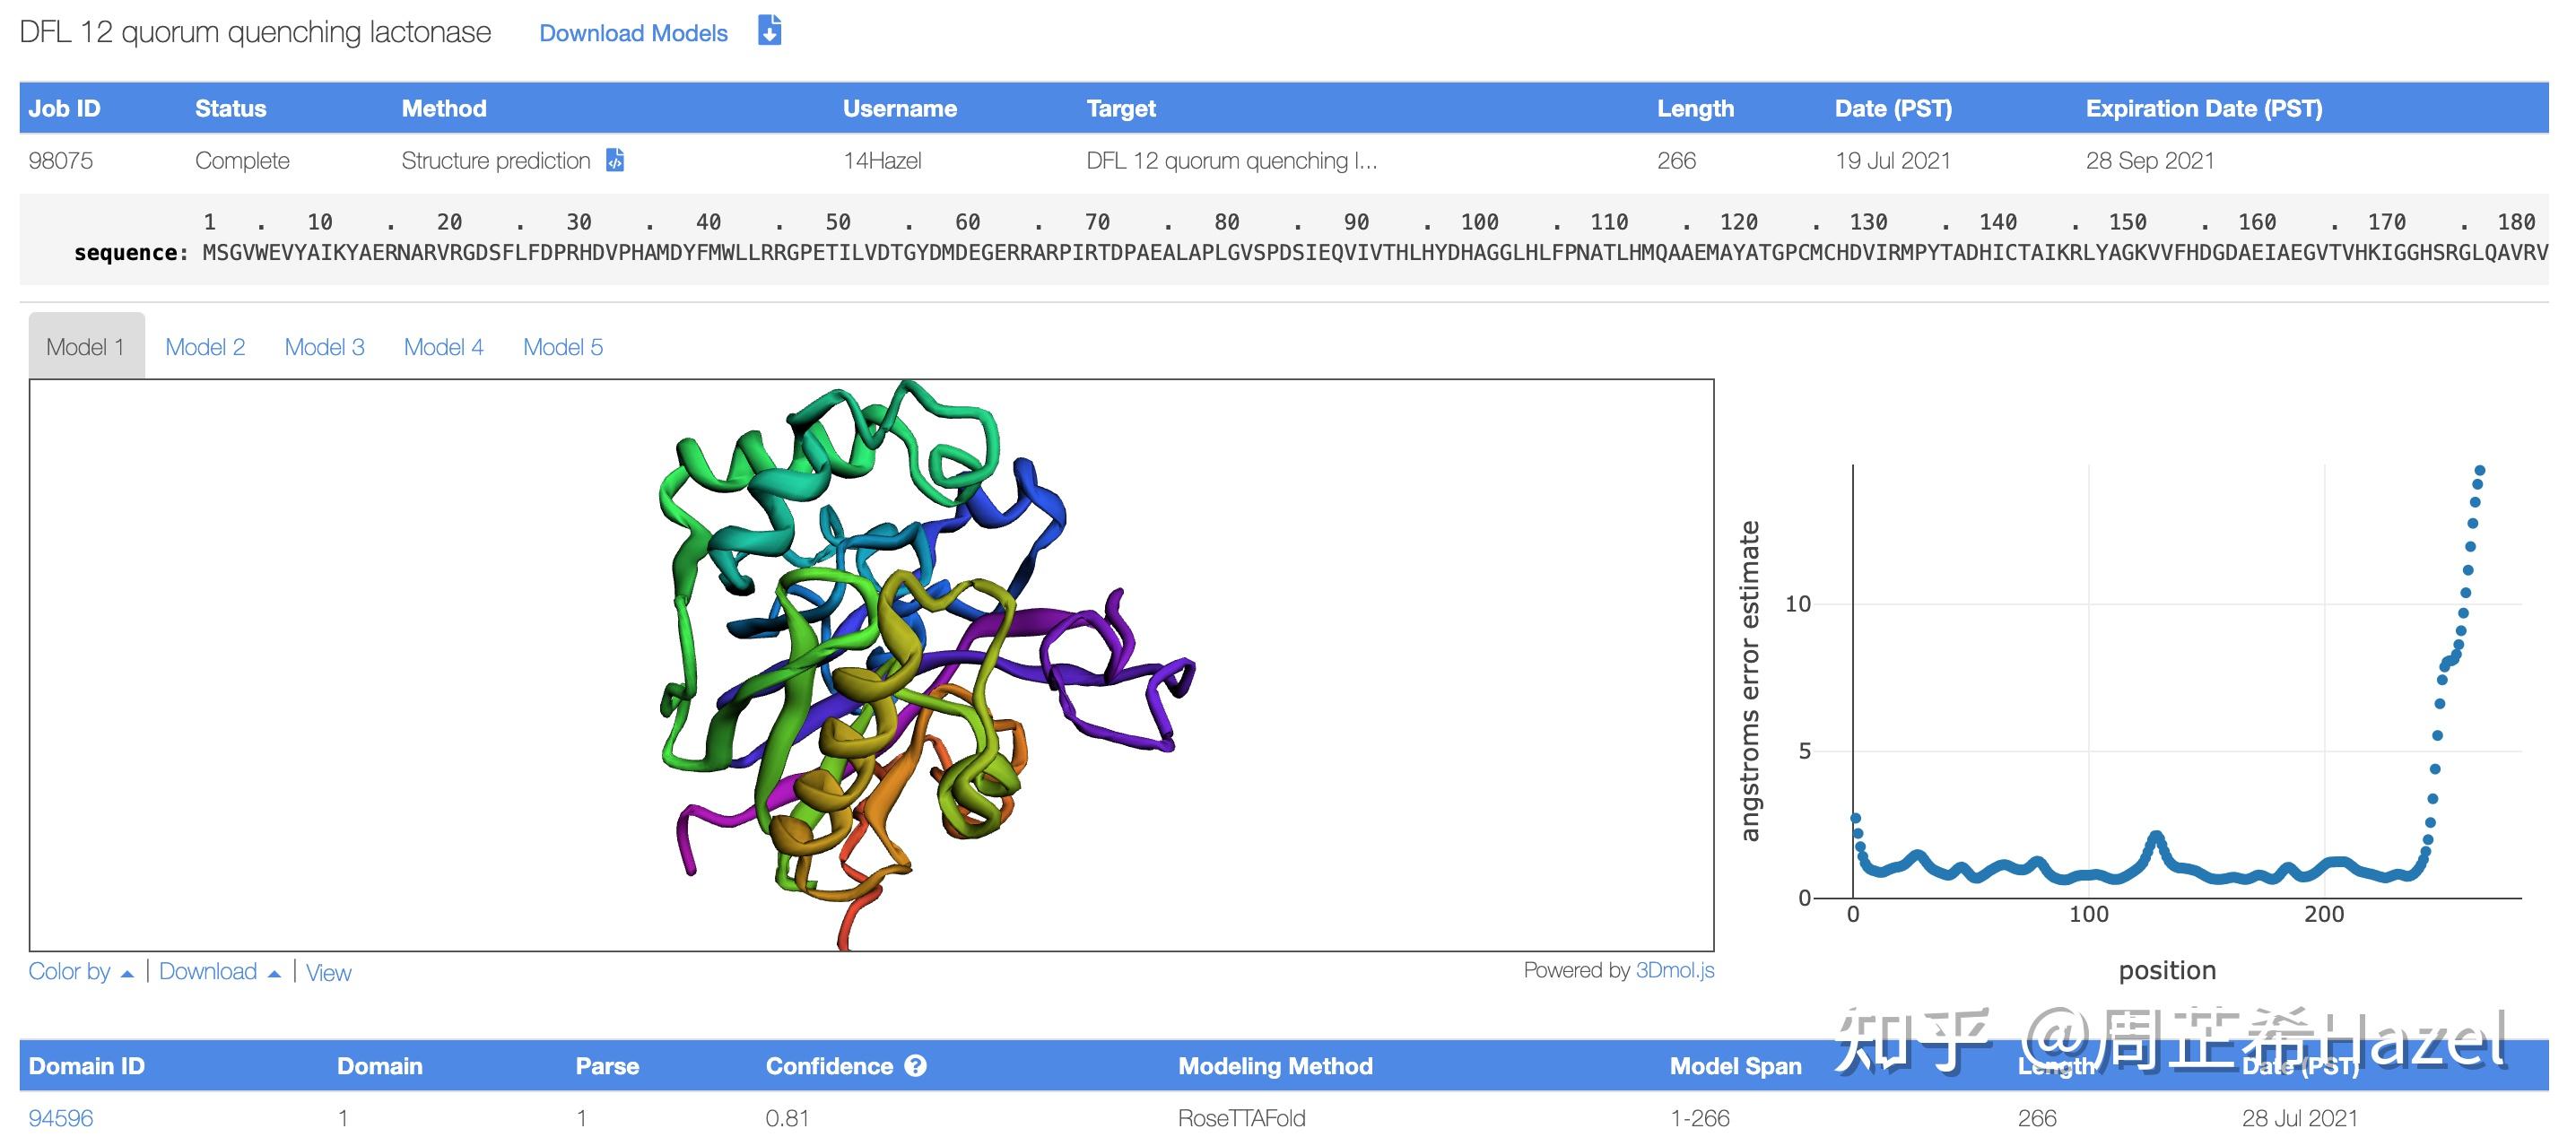Click the Domain ID column header

tap(86, 1066)
